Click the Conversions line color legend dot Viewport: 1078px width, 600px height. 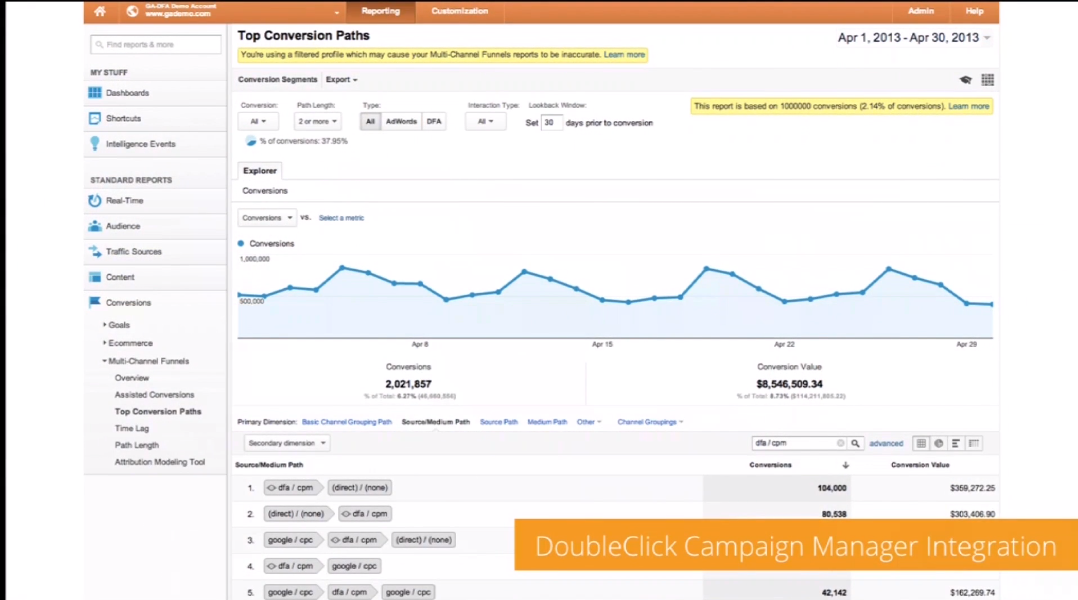coord(241,243)
